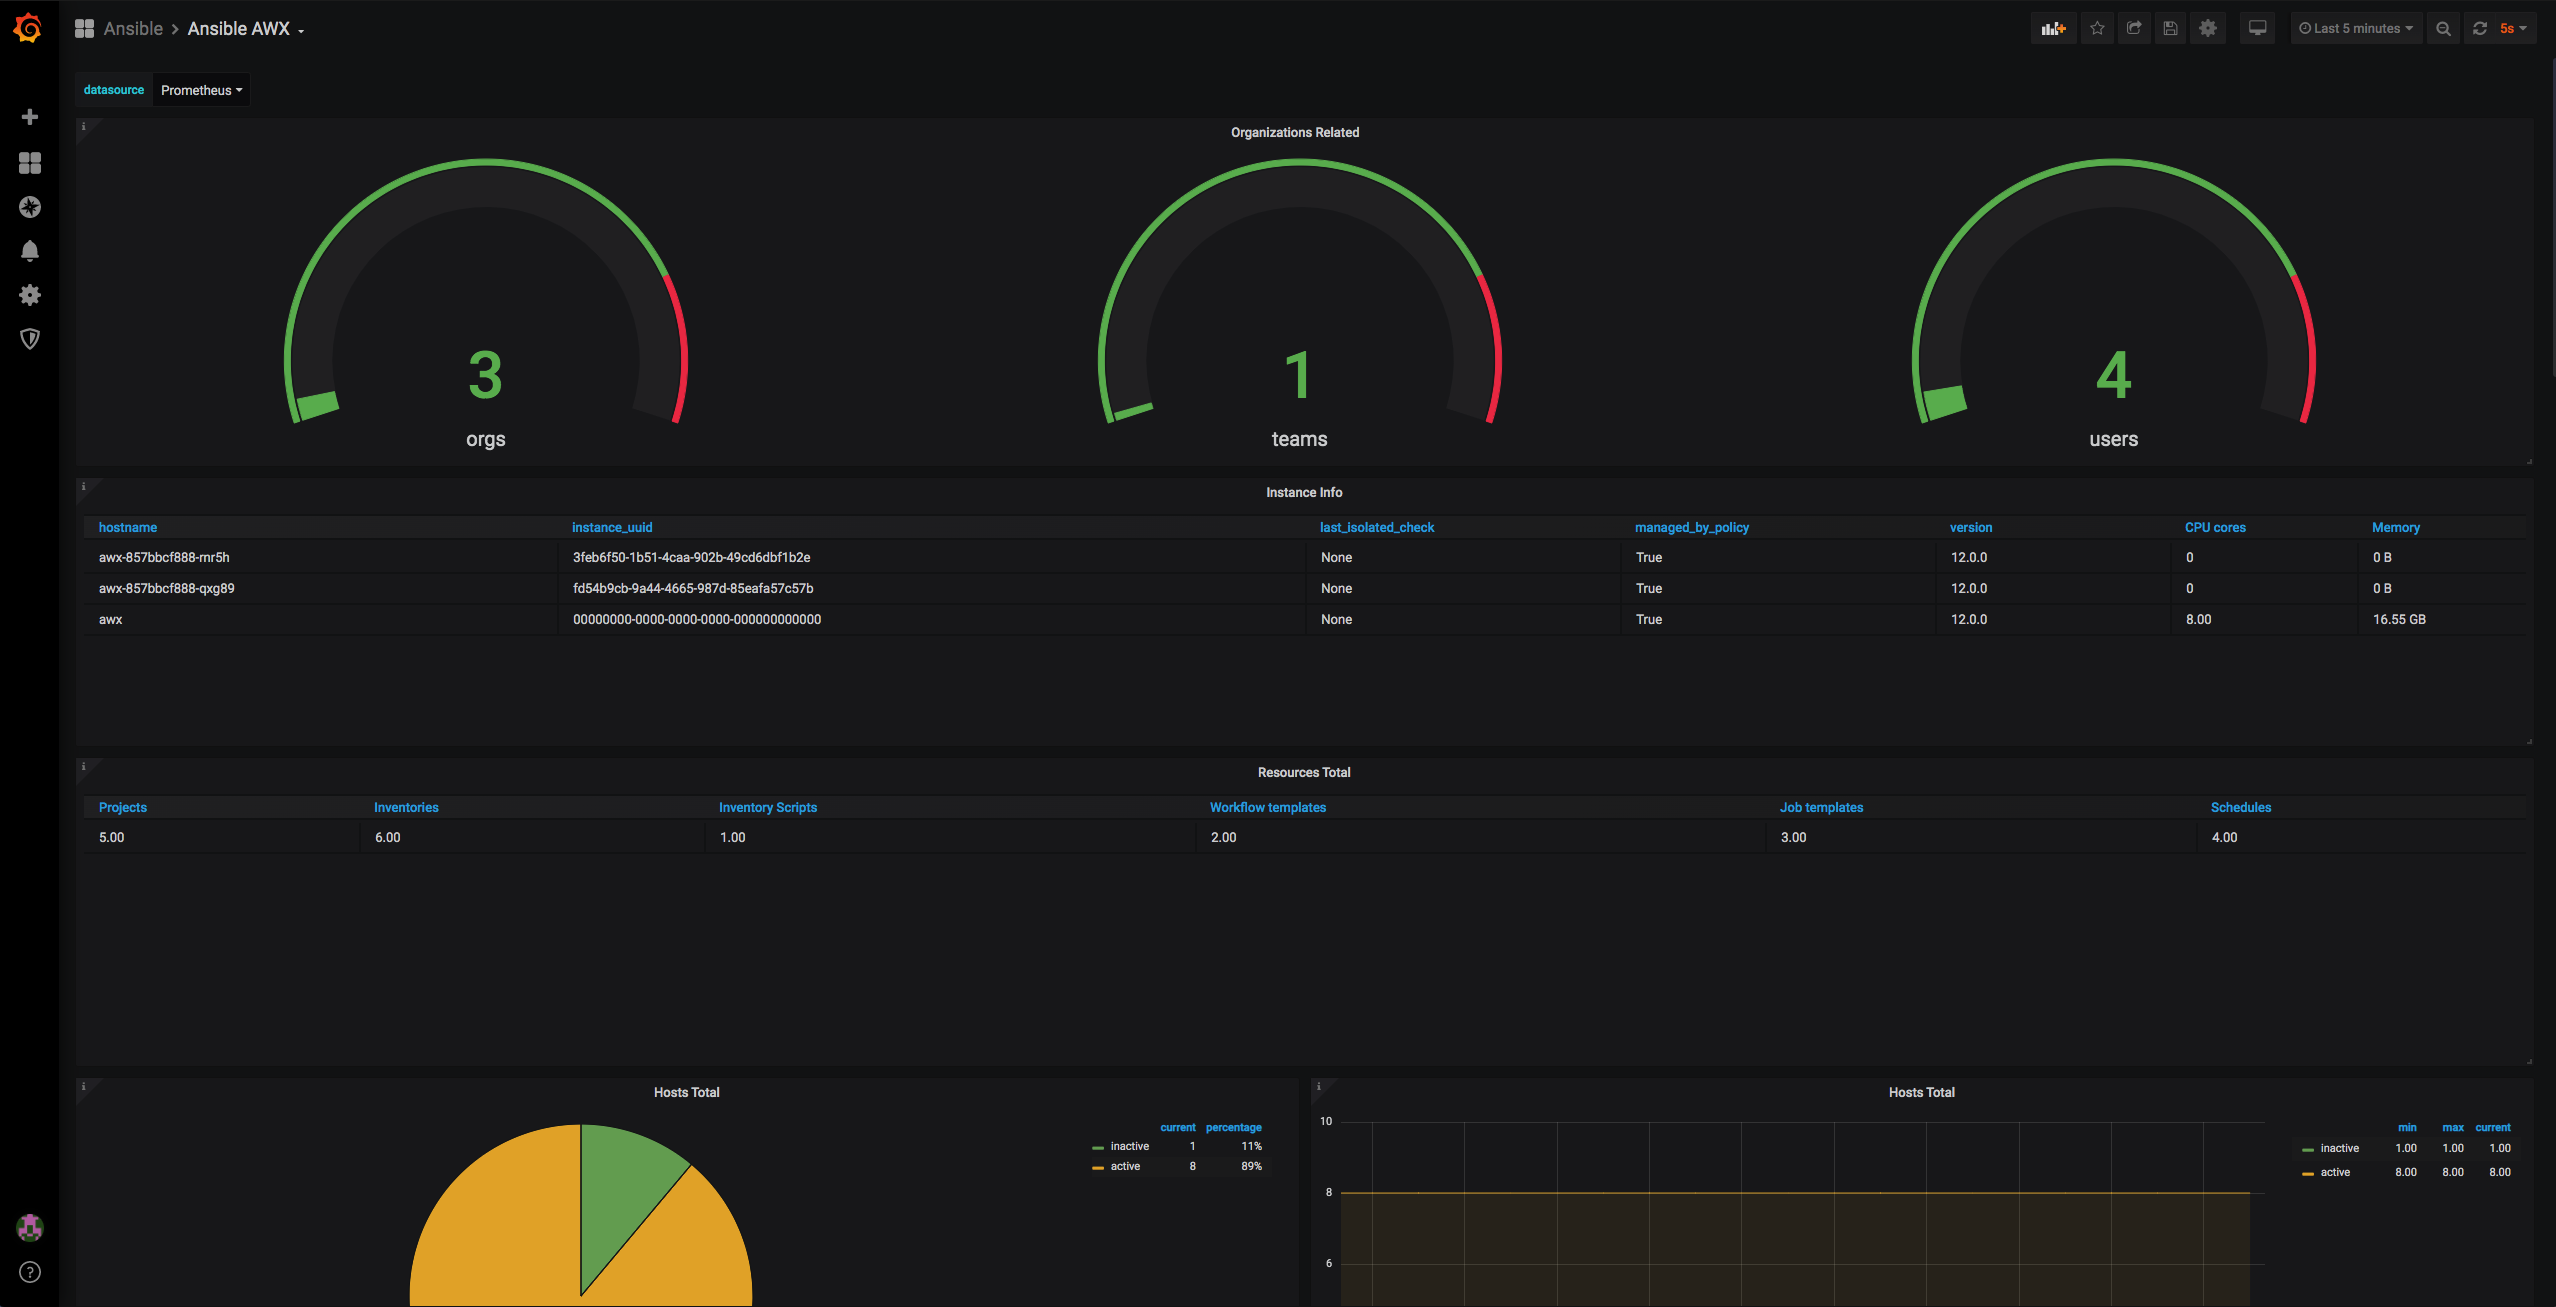Sort Resources table by Job templates
Image resolution: width=2556 pixels, height=1307 pixels.
click(x=1821, y=807)
